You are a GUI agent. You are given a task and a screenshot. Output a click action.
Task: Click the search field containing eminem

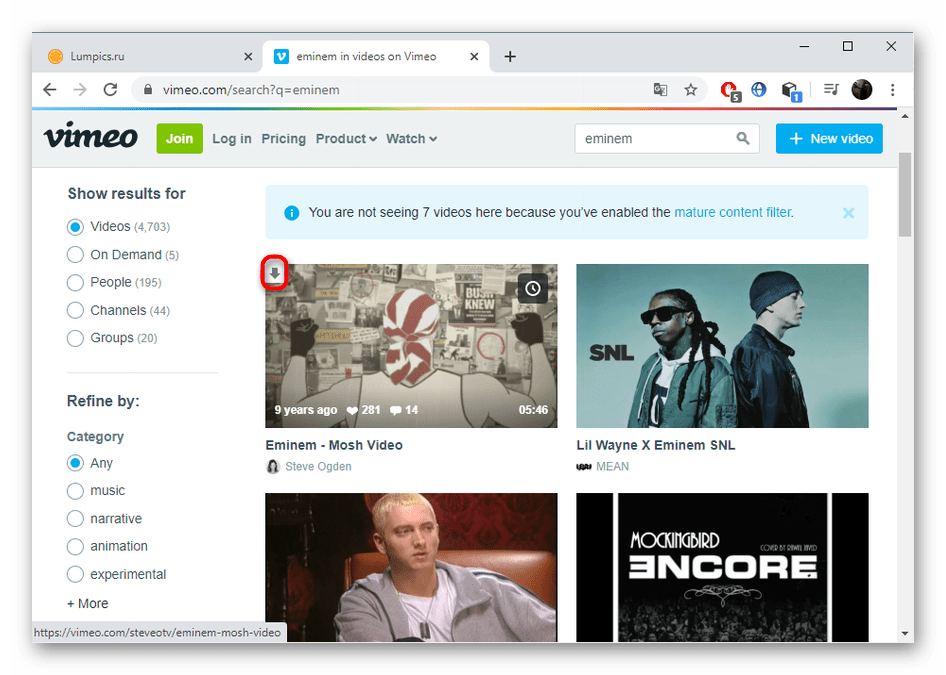(655, 139)
